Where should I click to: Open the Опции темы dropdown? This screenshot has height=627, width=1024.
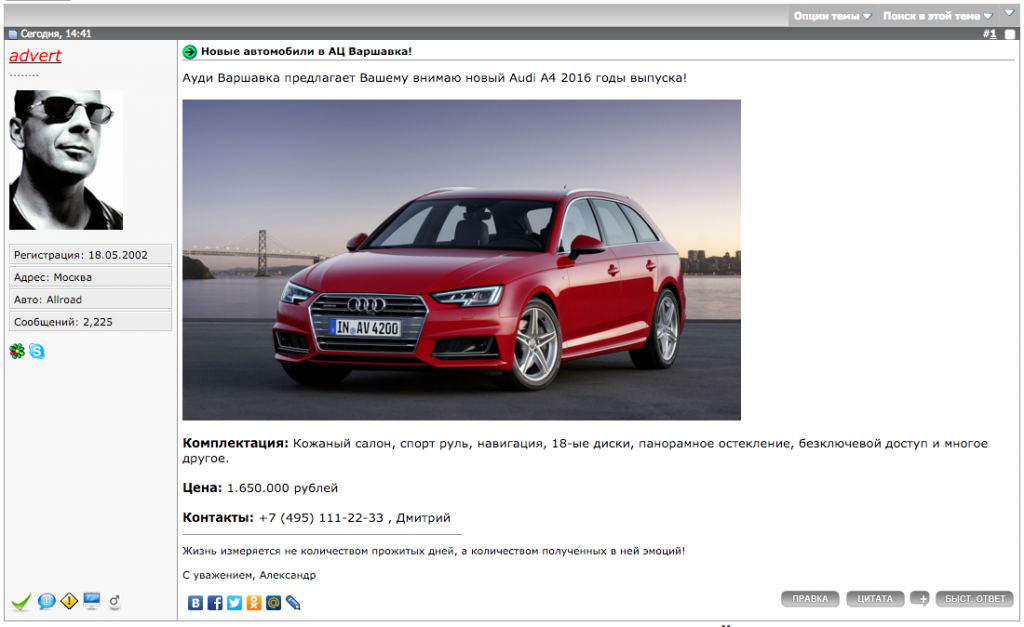click(x=832, y=16)
